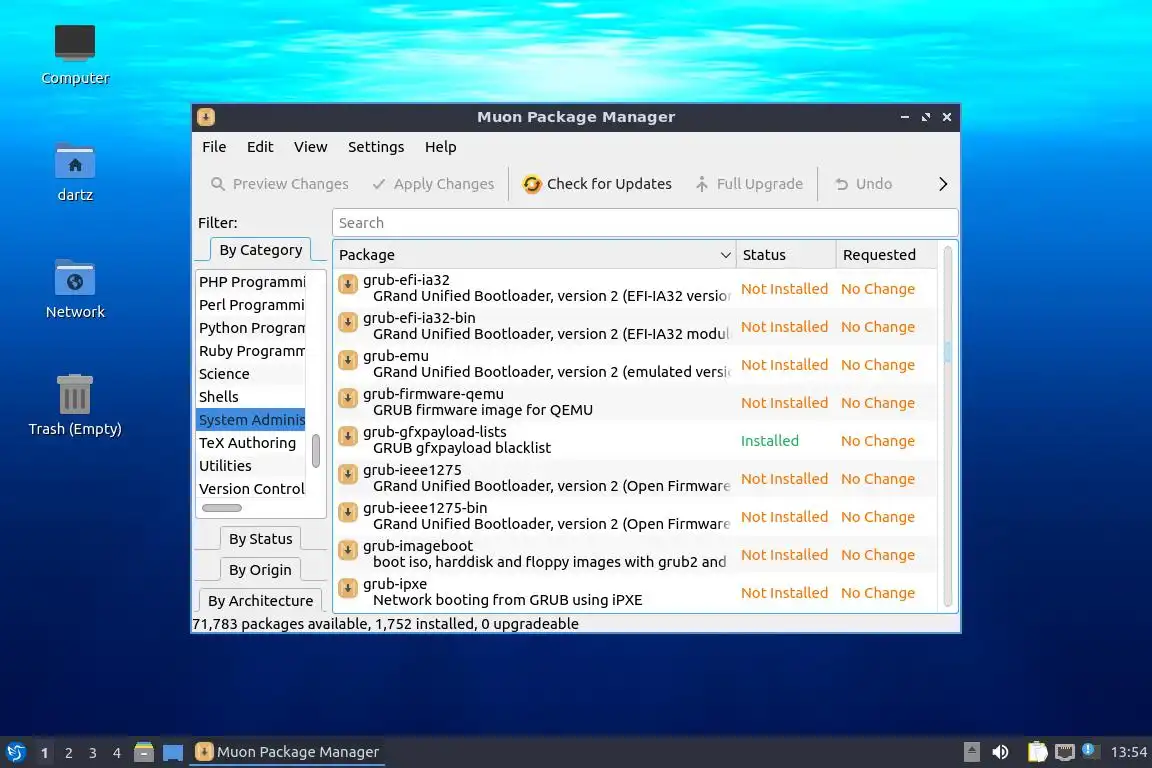Open the Settings menu
Viewport: 1152px width, 768px height.
tap(376, 147)
